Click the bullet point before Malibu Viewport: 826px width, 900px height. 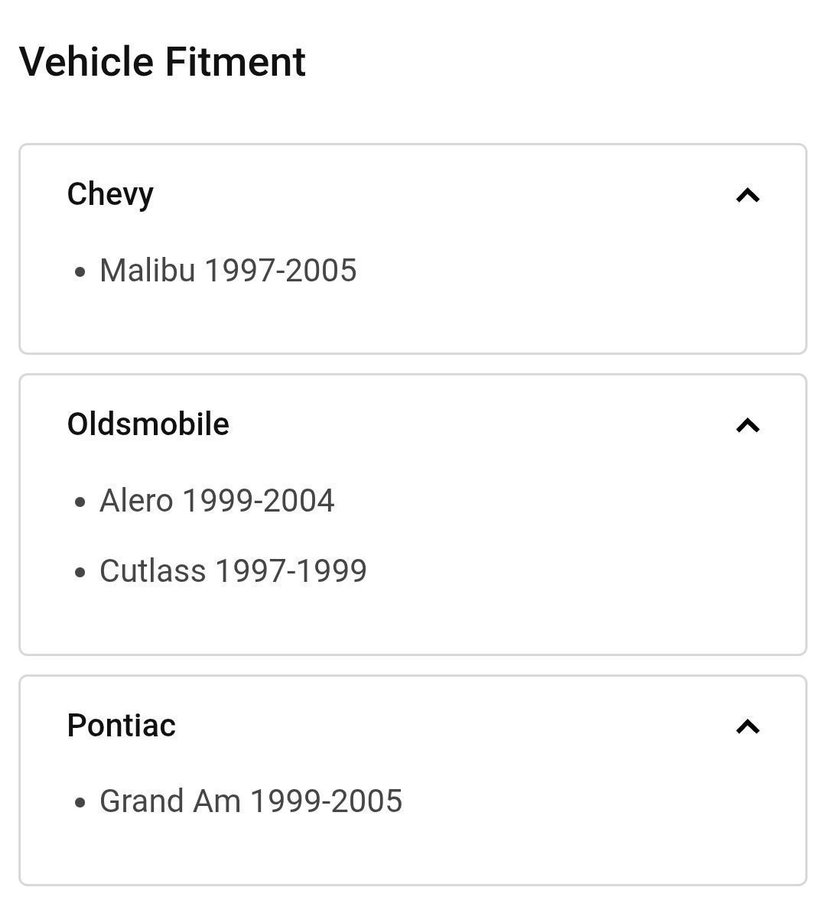[x=80, y=272]
